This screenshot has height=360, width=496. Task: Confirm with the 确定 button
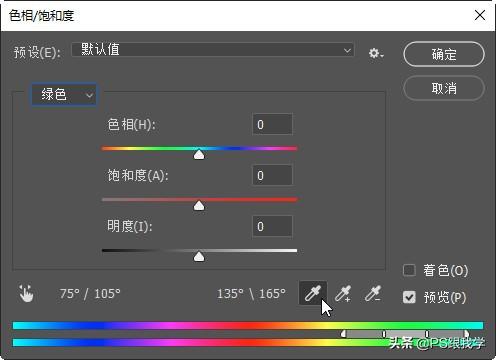(444, 54)
